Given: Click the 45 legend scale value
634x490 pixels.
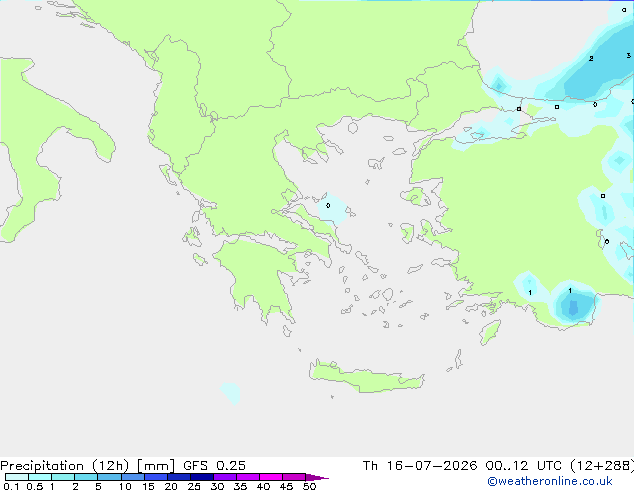Looking at the screenshot, I should 286,486.
